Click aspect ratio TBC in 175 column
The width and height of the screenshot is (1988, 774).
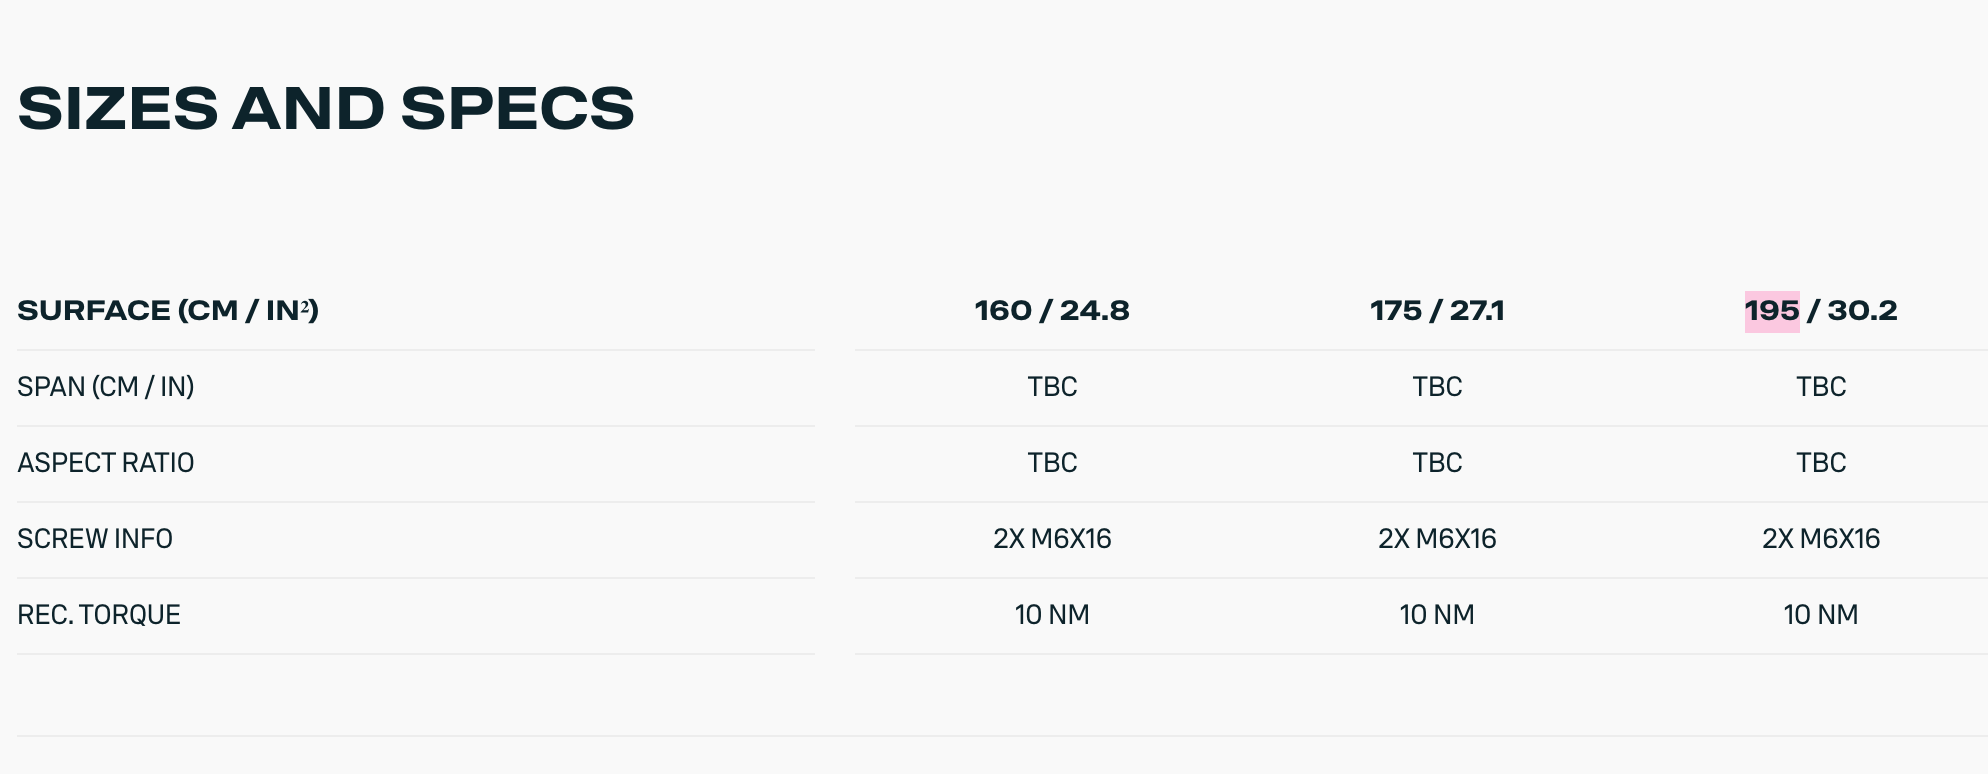click(x=1437, y=462)
